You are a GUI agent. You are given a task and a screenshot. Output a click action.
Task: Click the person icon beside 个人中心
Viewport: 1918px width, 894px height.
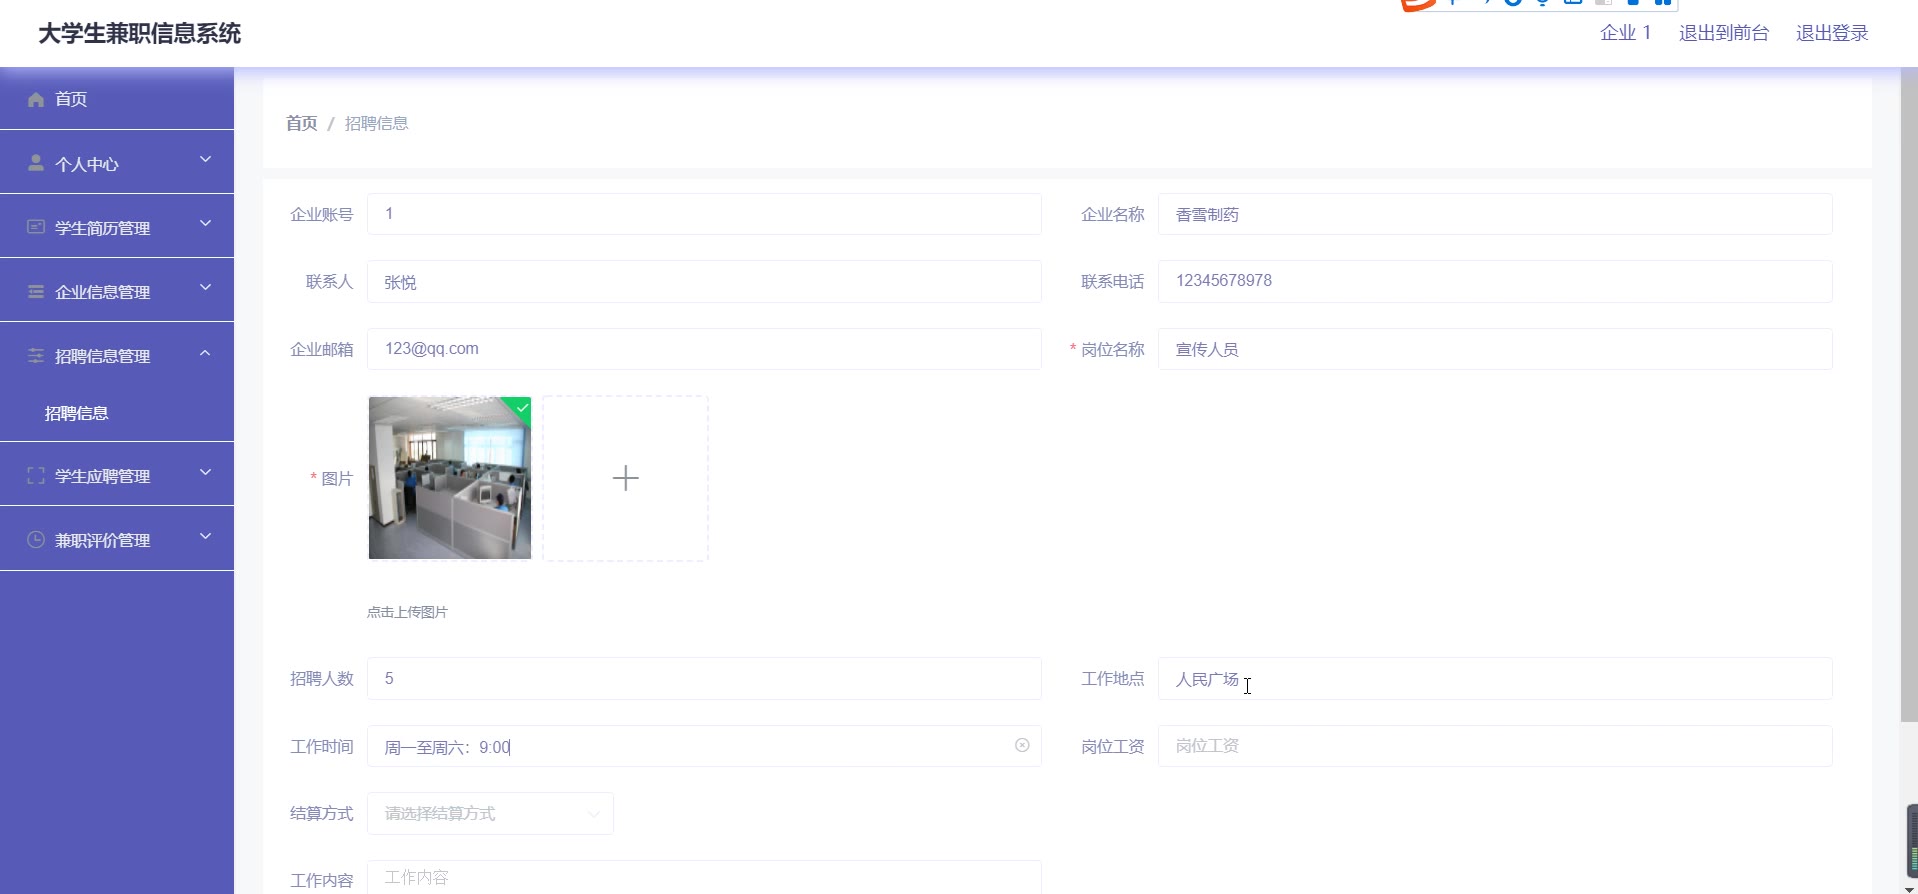[36, 163]
